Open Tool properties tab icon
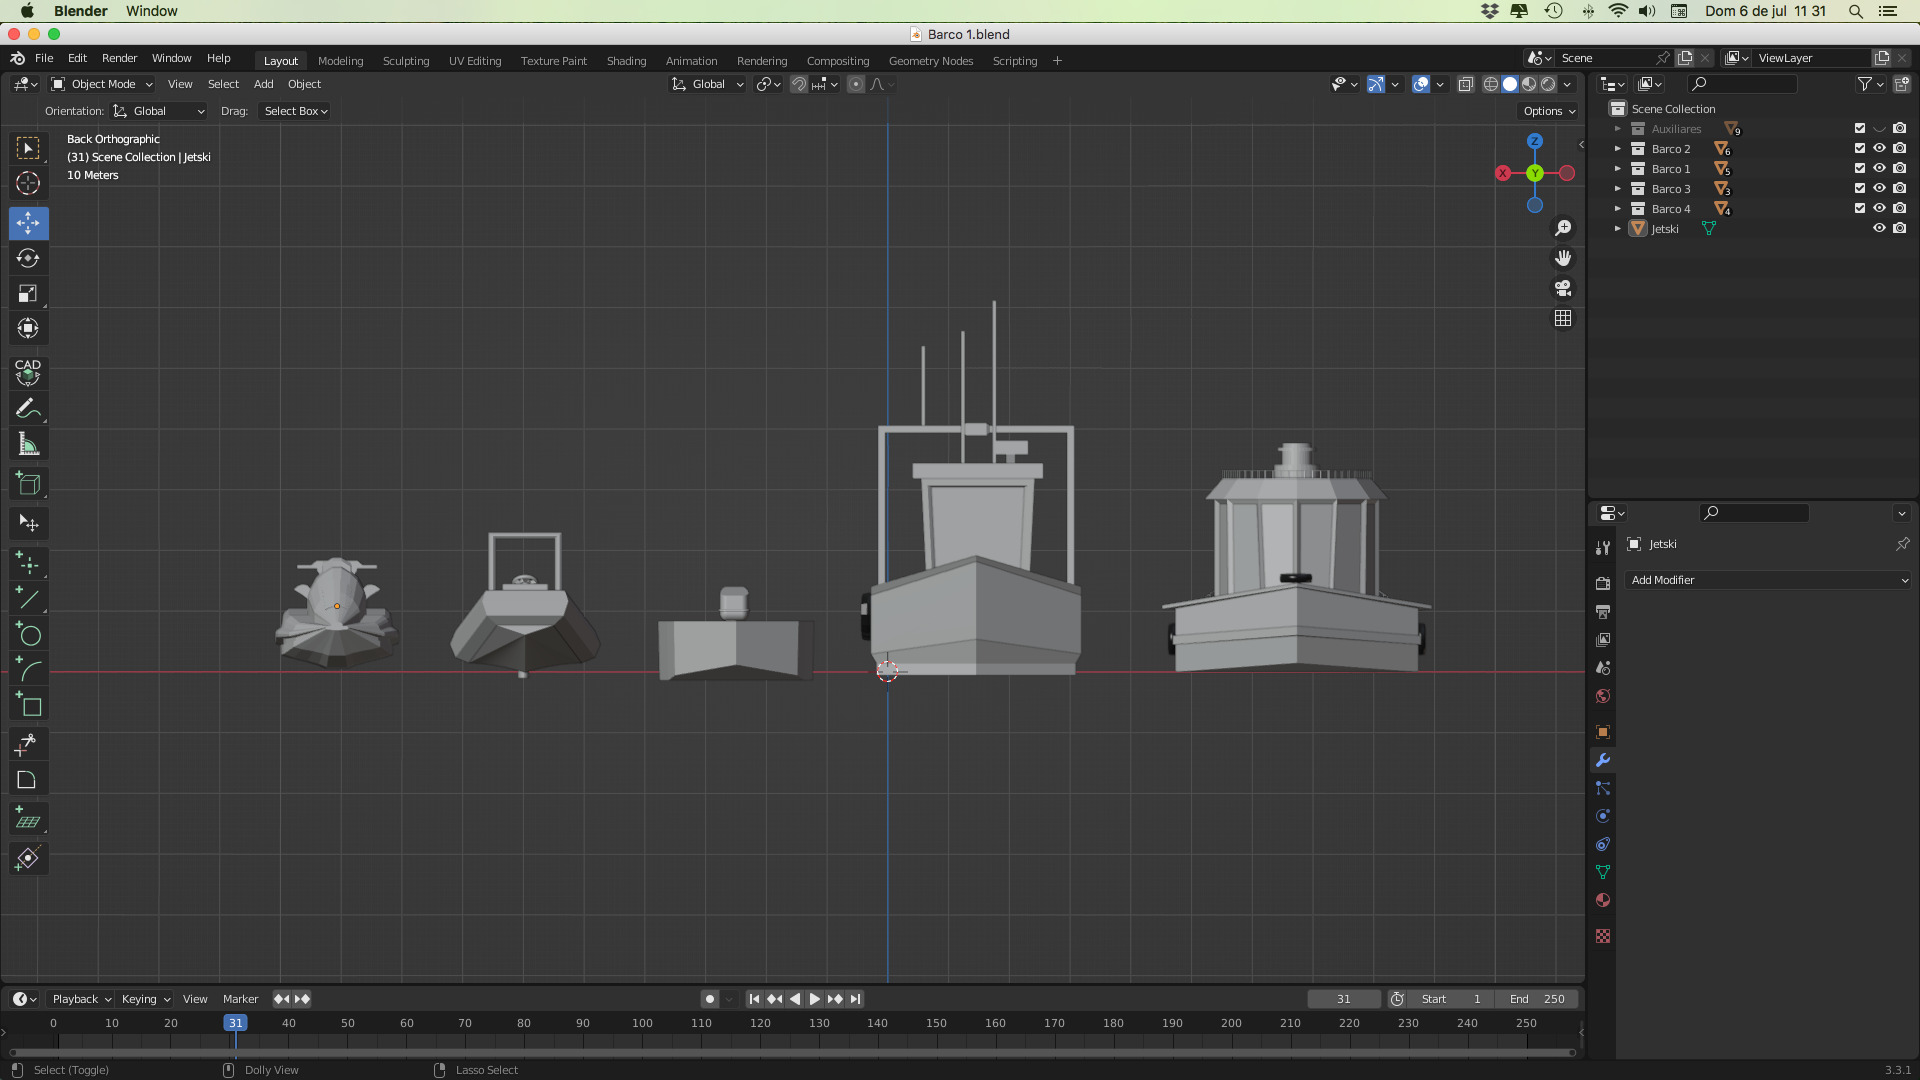The width and height of the screenshot is (1920, 1080). (1603, 547)
